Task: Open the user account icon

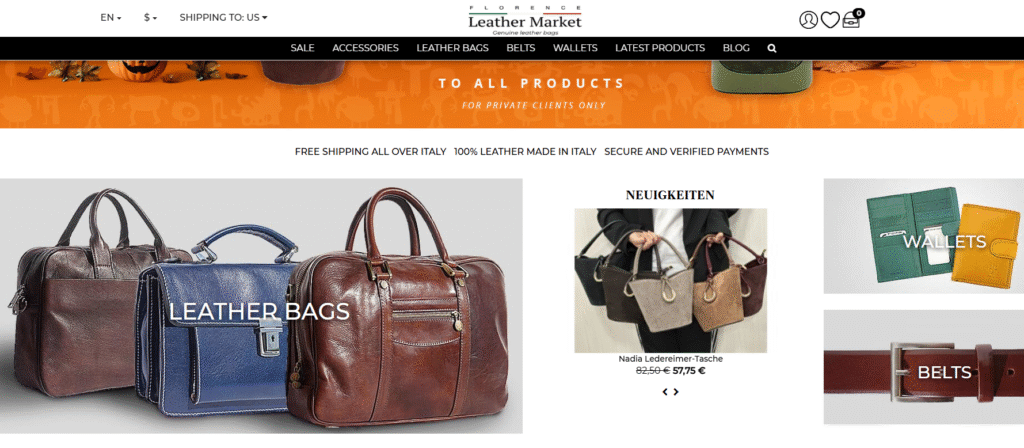Action: [808, 20]
